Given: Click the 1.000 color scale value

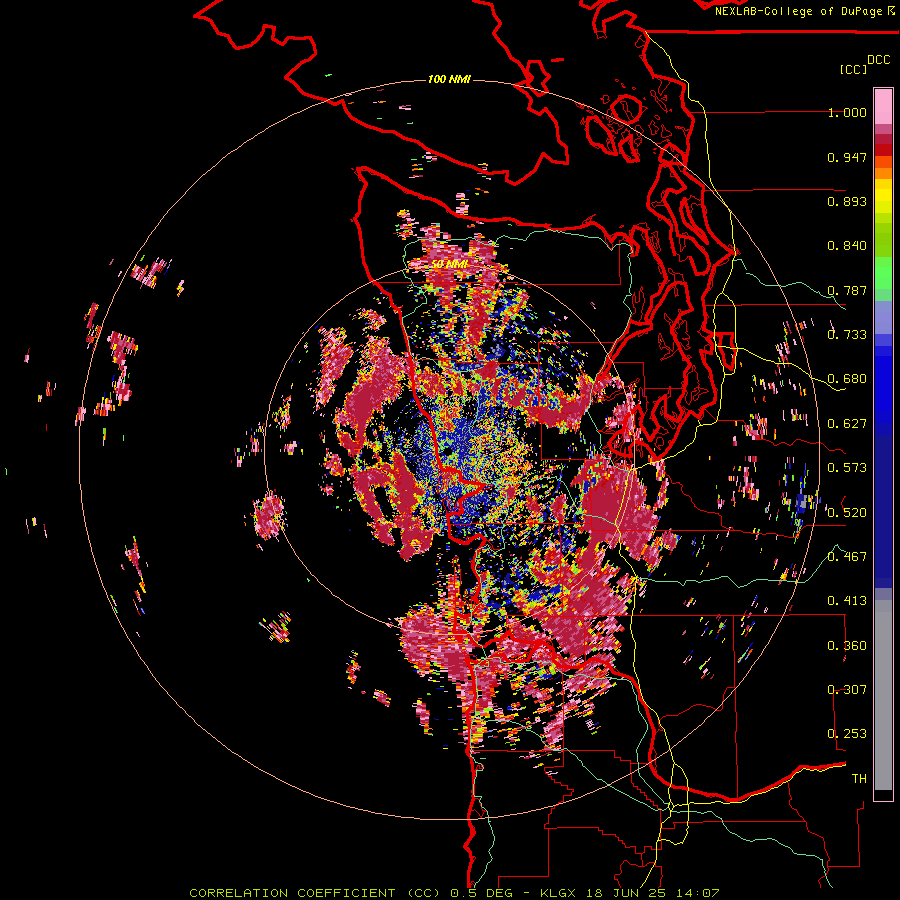Looking at the screenshot, I should click(x=847, y=112).
